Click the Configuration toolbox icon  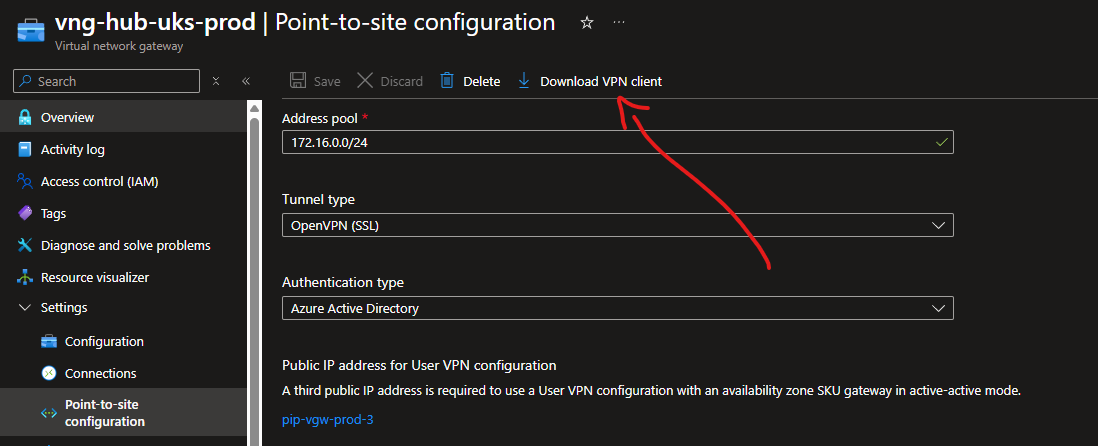pos(49,342)
